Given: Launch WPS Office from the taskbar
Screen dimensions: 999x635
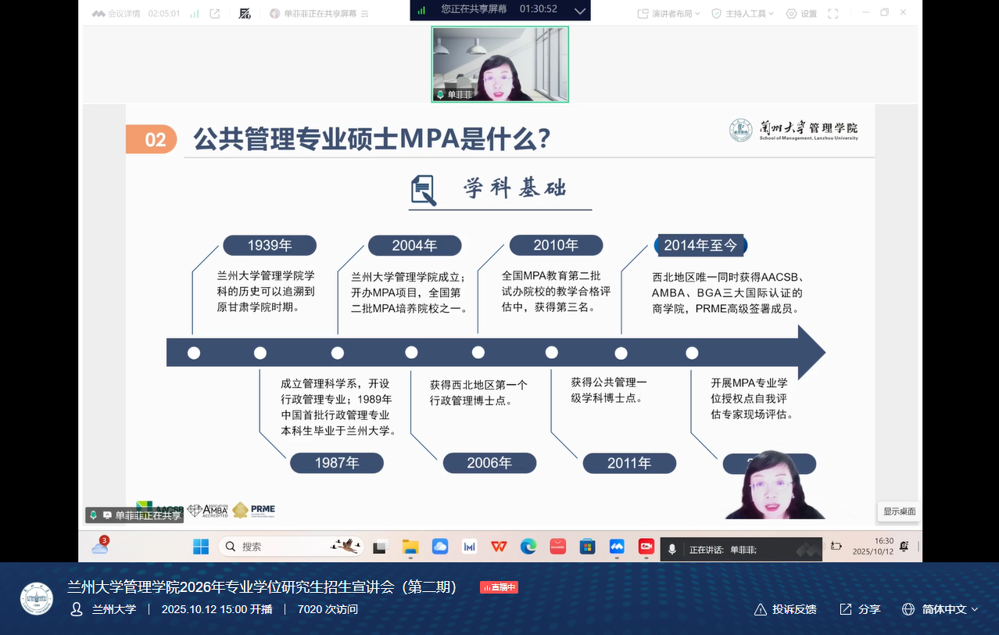Looking at the screenshot, I should click(498, 547).
